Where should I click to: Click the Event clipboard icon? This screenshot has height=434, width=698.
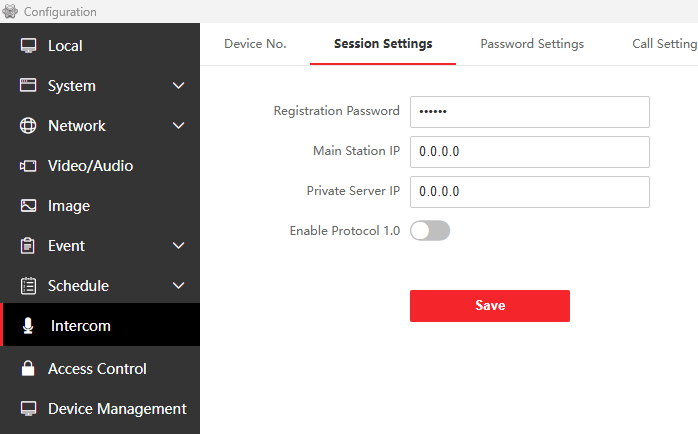tap(28, 246)
